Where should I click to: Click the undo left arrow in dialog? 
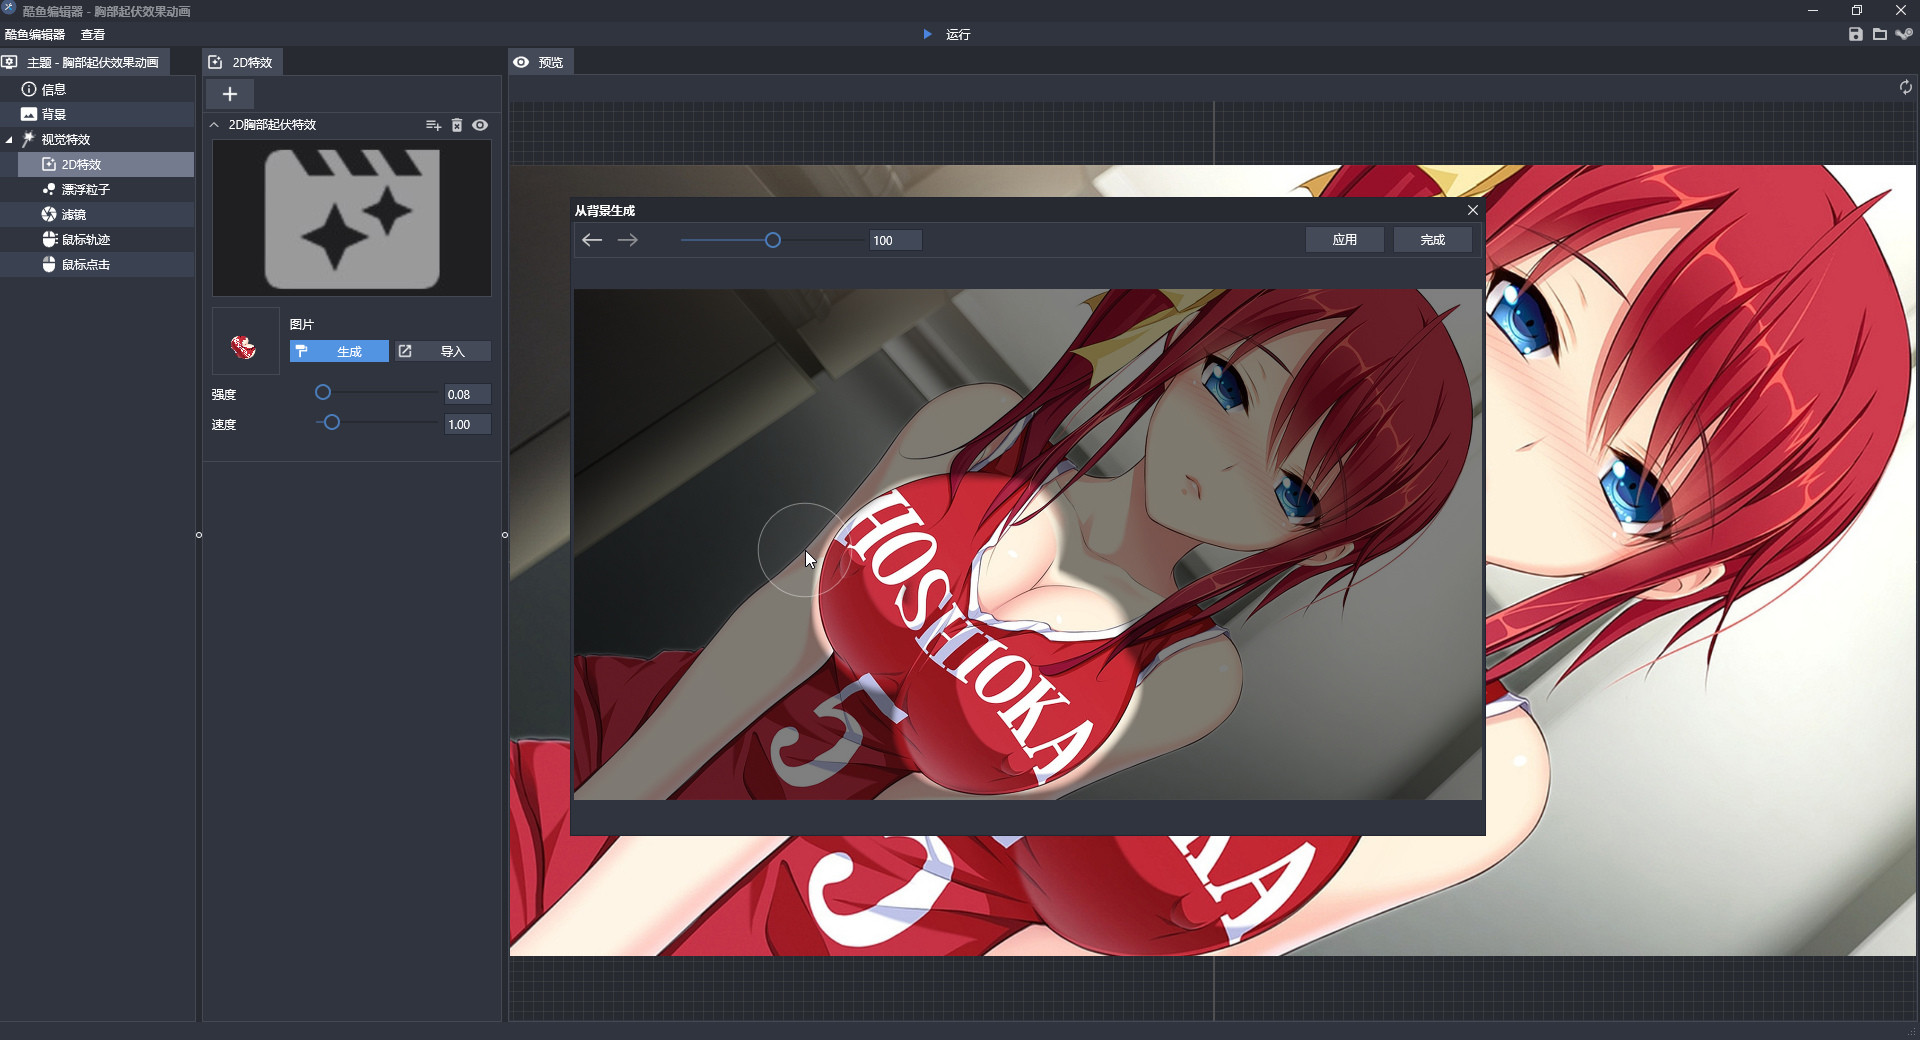pos(592,240)
